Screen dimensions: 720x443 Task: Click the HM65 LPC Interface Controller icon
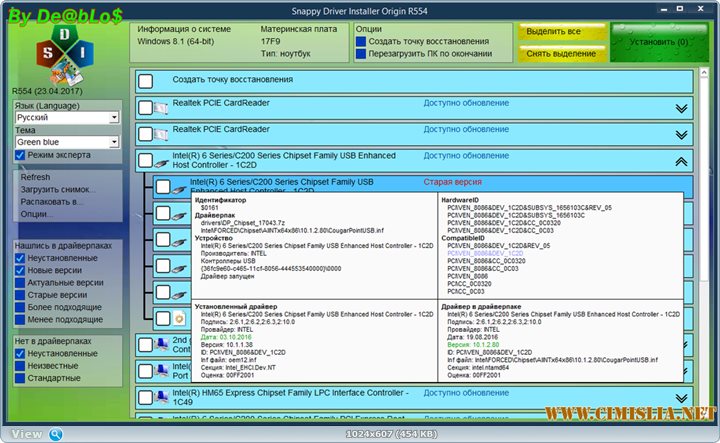click(162, 398)
